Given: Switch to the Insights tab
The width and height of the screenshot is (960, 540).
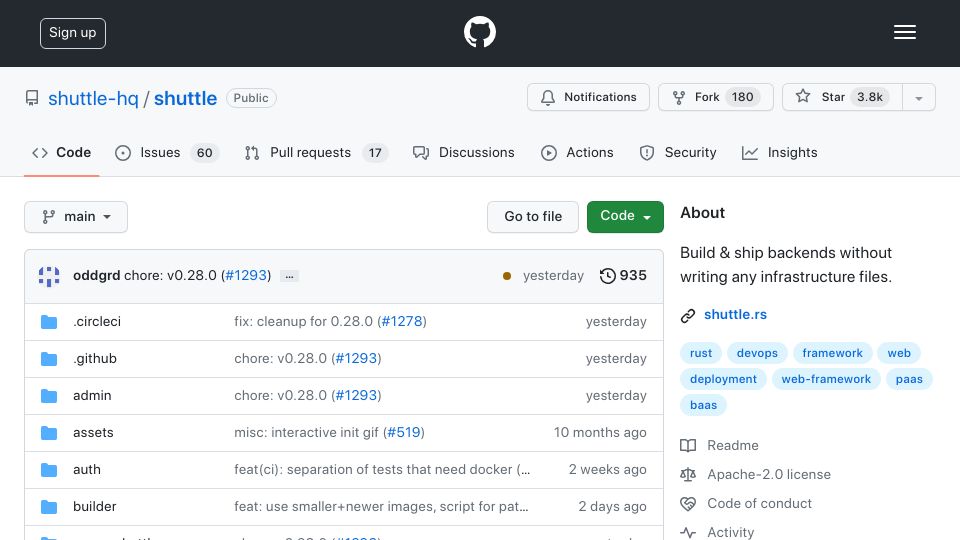Looking at the screenshot, I should 779,152.
